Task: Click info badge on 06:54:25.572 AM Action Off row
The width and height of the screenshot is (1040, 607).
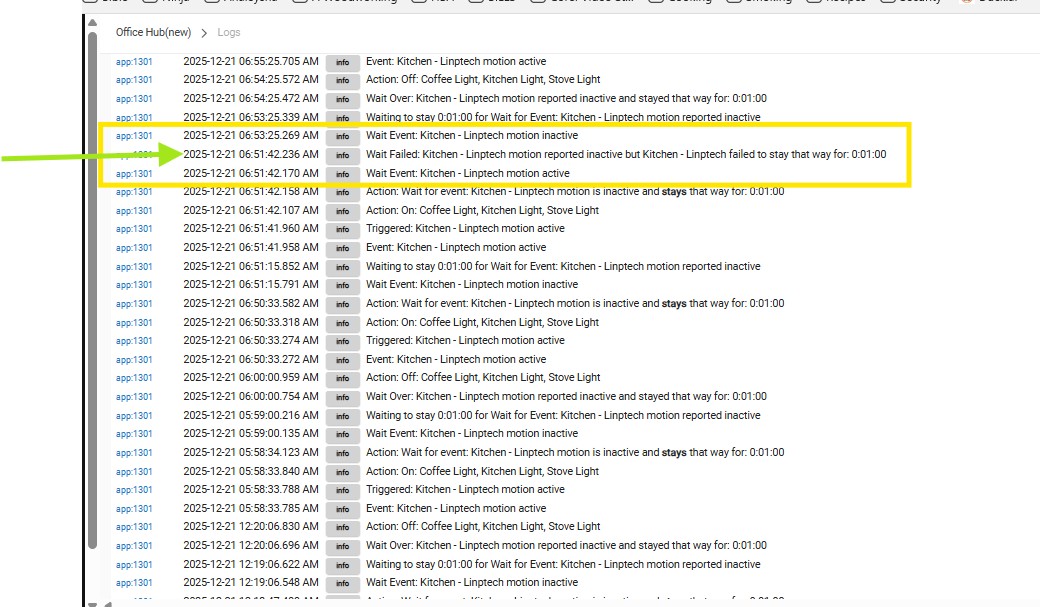Action: (x=342, y=80)
